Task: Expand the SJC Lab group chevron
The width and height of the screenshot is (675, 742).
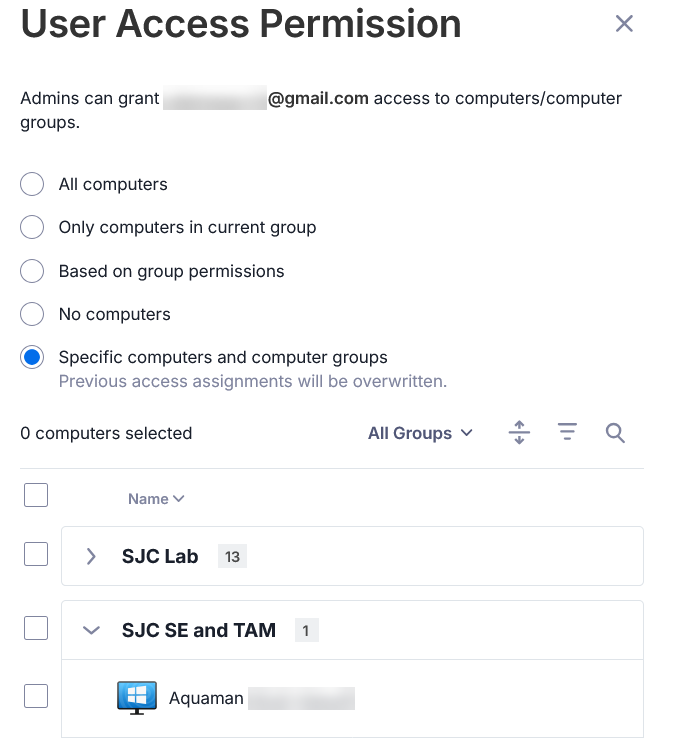Action: [x=91, y=556]
